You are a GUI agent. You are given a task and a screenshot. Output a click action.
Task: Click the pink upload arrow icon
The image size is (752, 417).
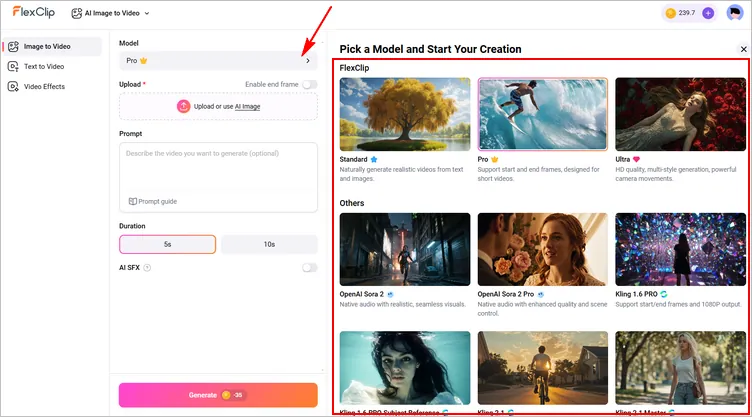[x=183, y=107]
